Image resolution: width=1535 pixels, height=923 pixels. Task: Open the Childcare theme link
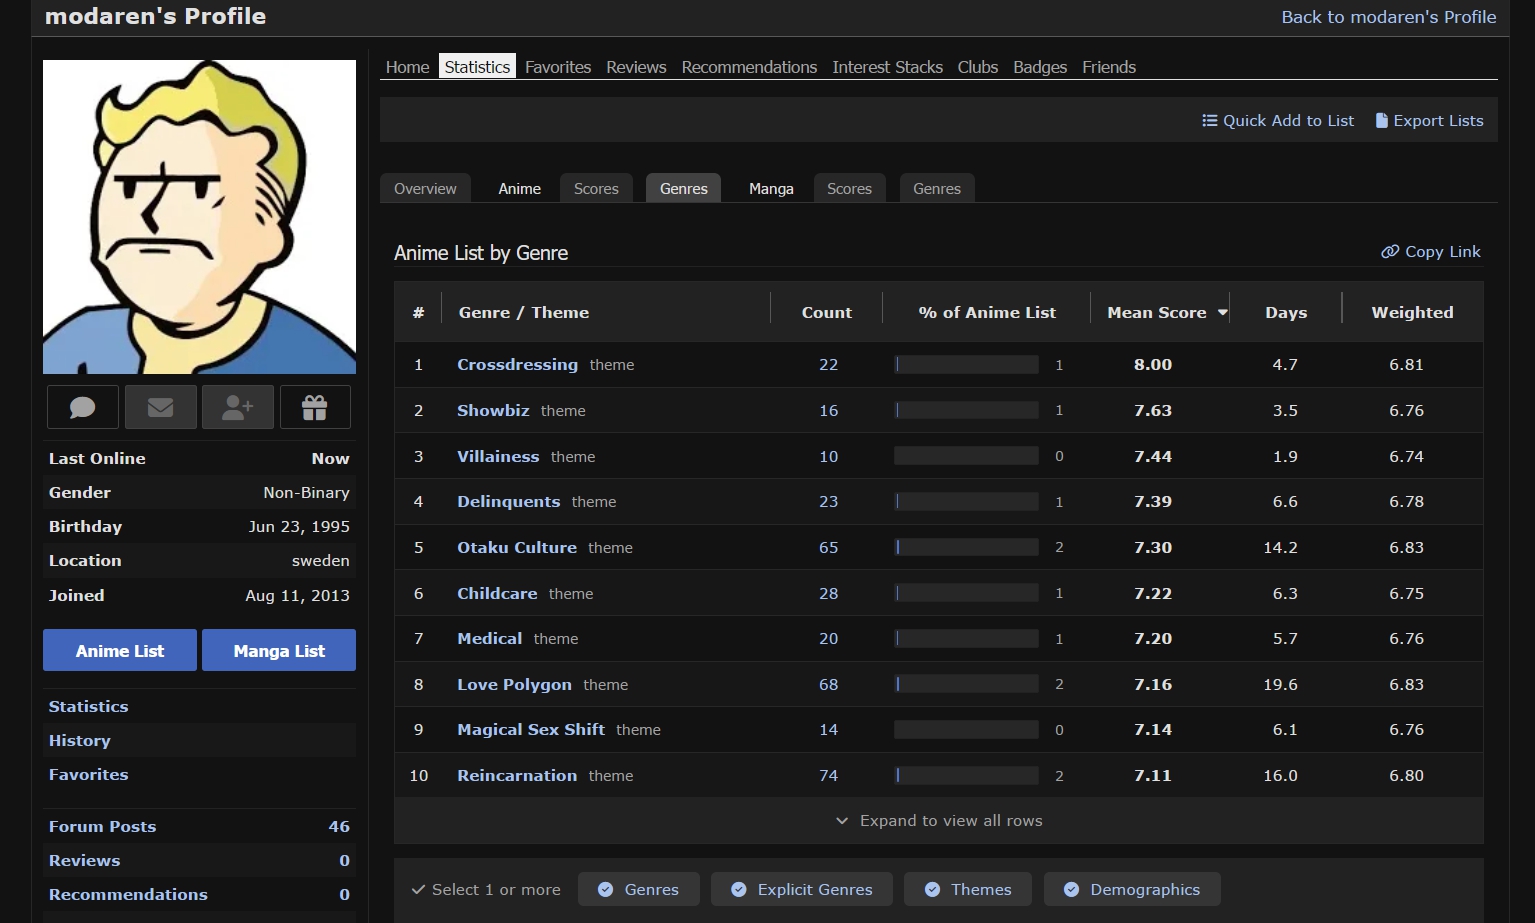click(x=497, y=594)
